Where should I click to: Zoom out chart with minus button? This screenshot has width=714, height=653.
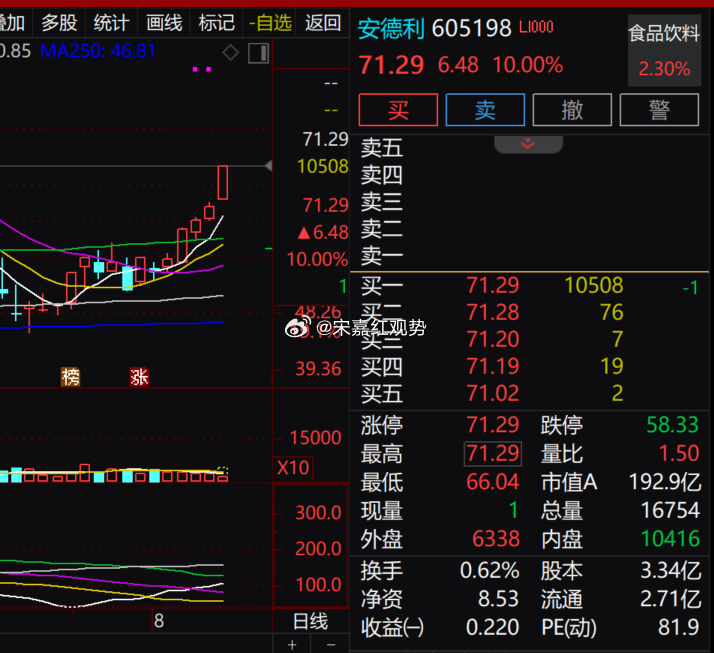(331, 644)
